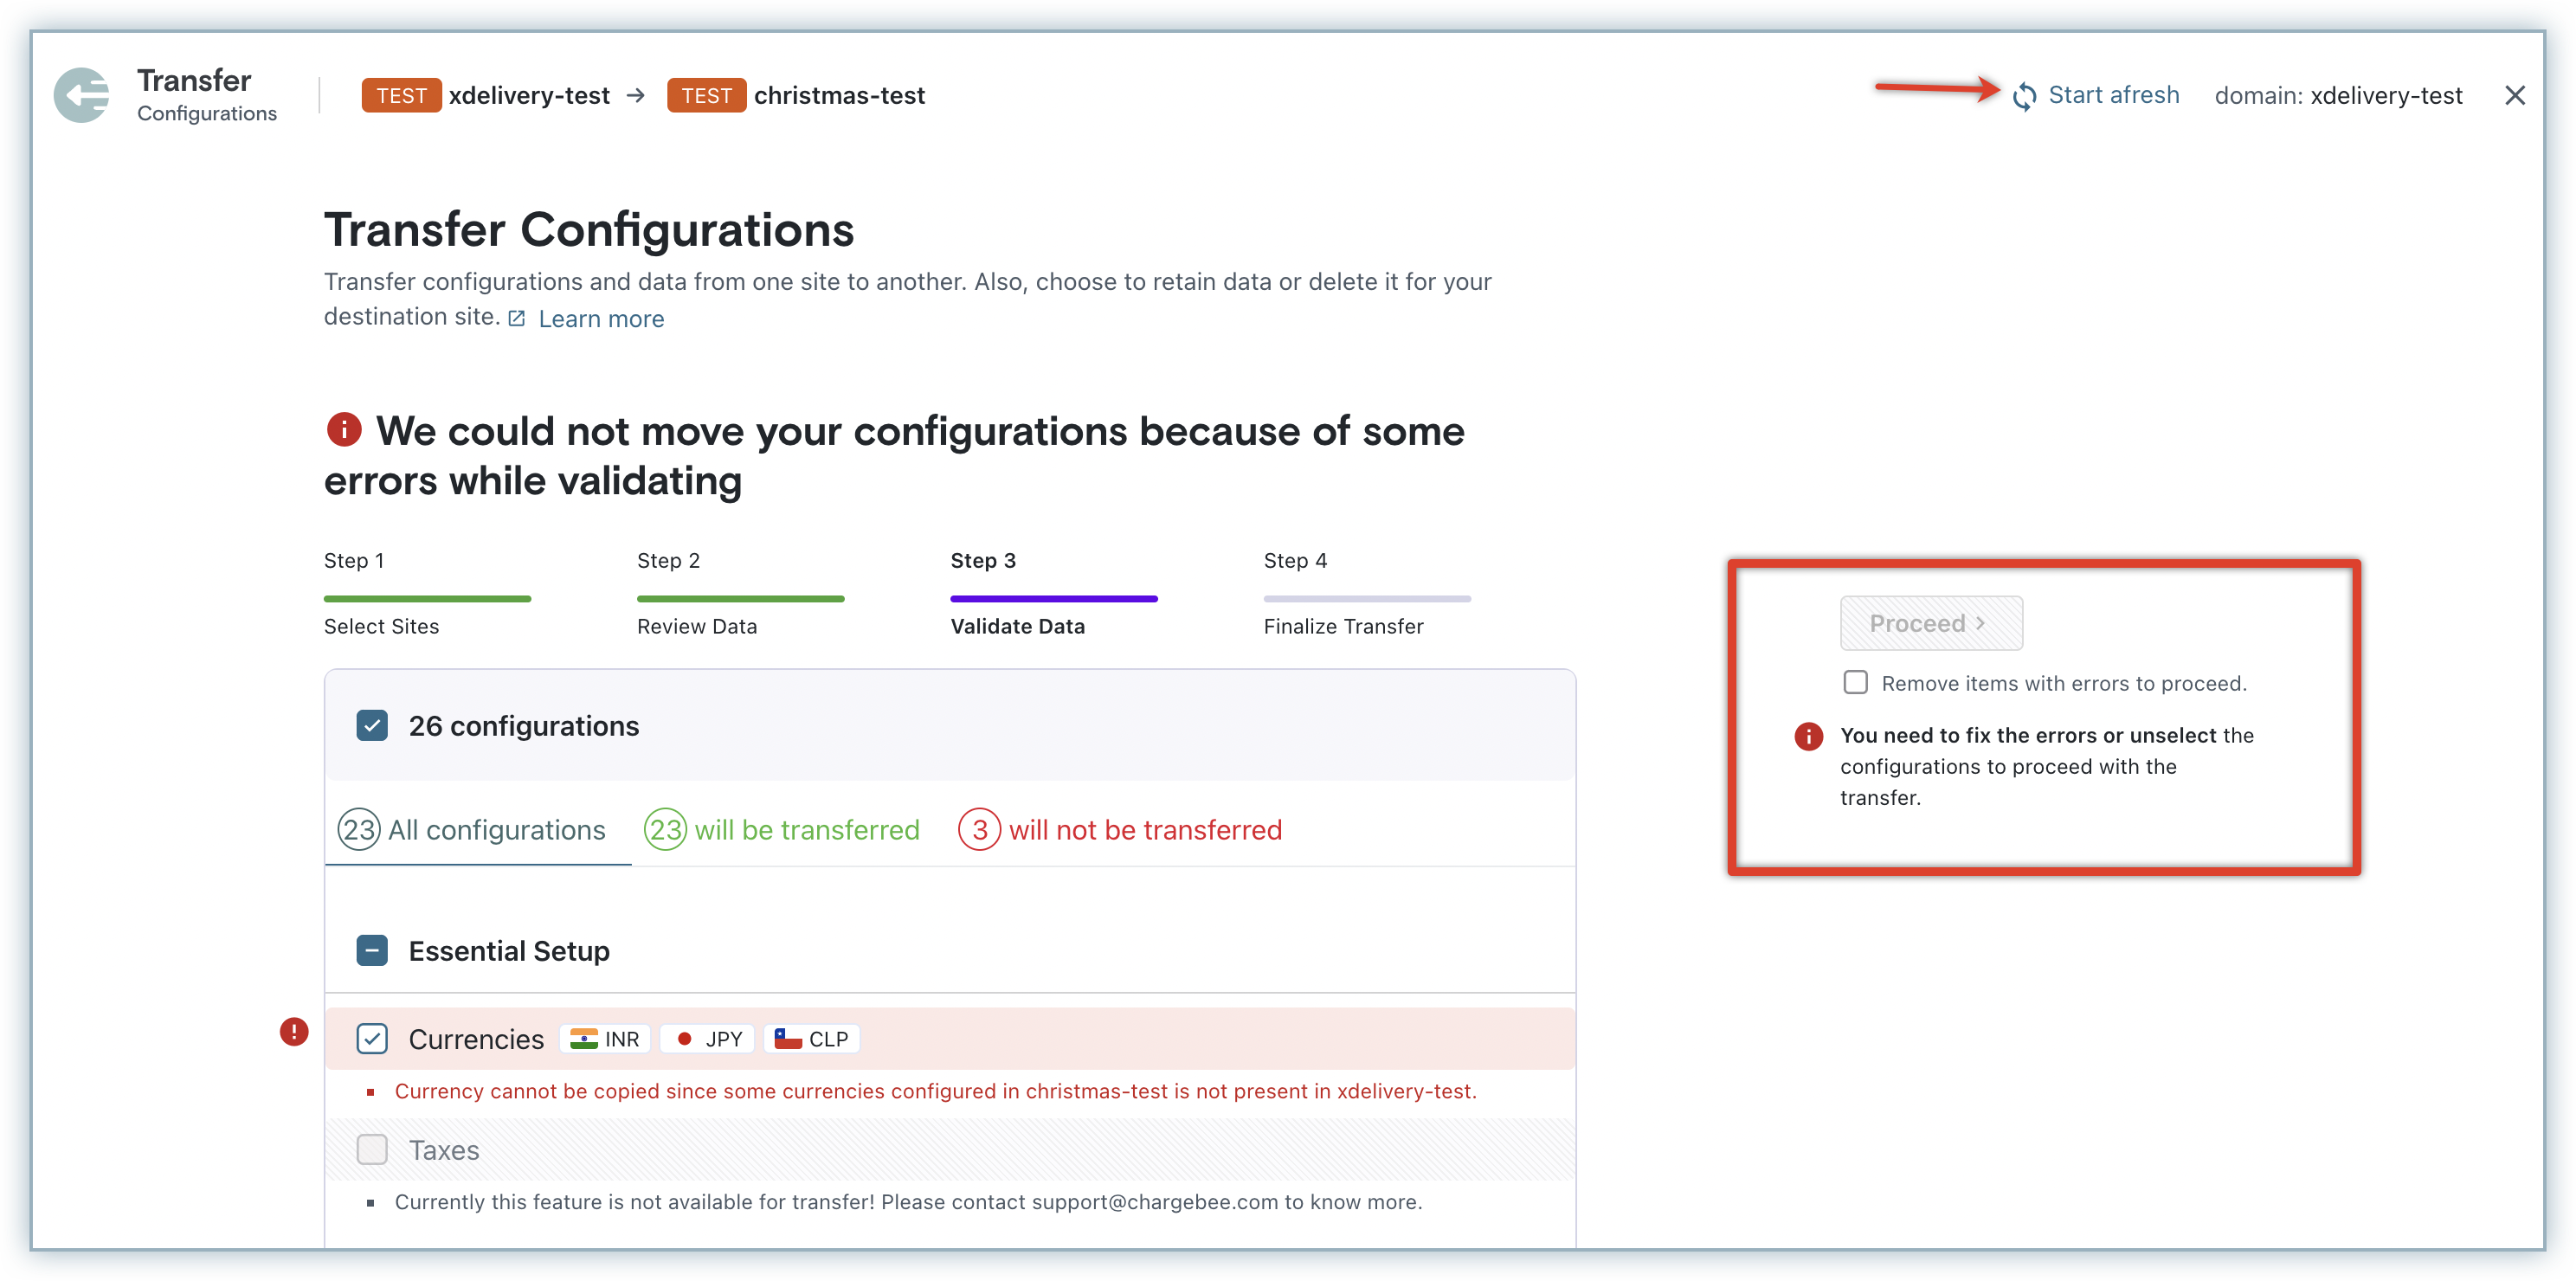Screen dimensions: 2576x1281
Task: Click the INR currency flag badge
Action: pos(605,1039)
